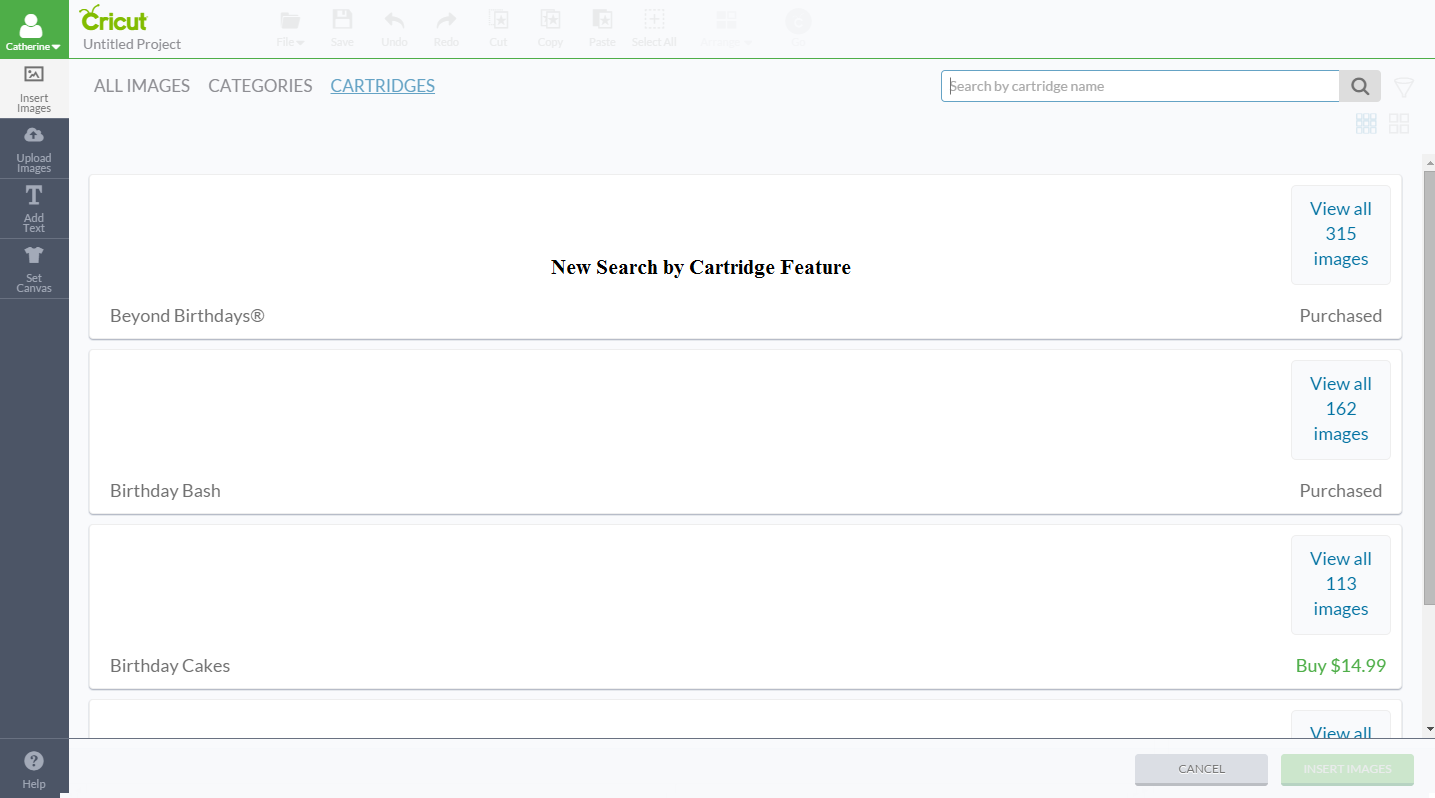Click the Beyond Birthdays cartridge name
Screen dimensions: 1435x798
(x=187, y=316)
